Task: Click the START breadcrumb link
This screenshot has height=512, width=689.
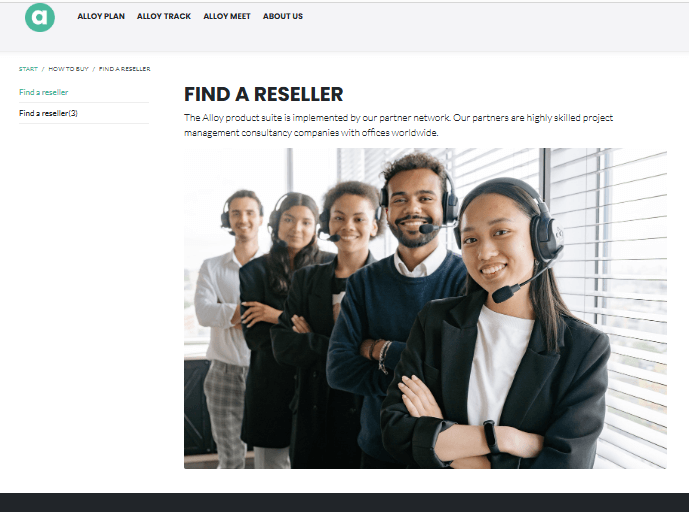Action: 28,69
